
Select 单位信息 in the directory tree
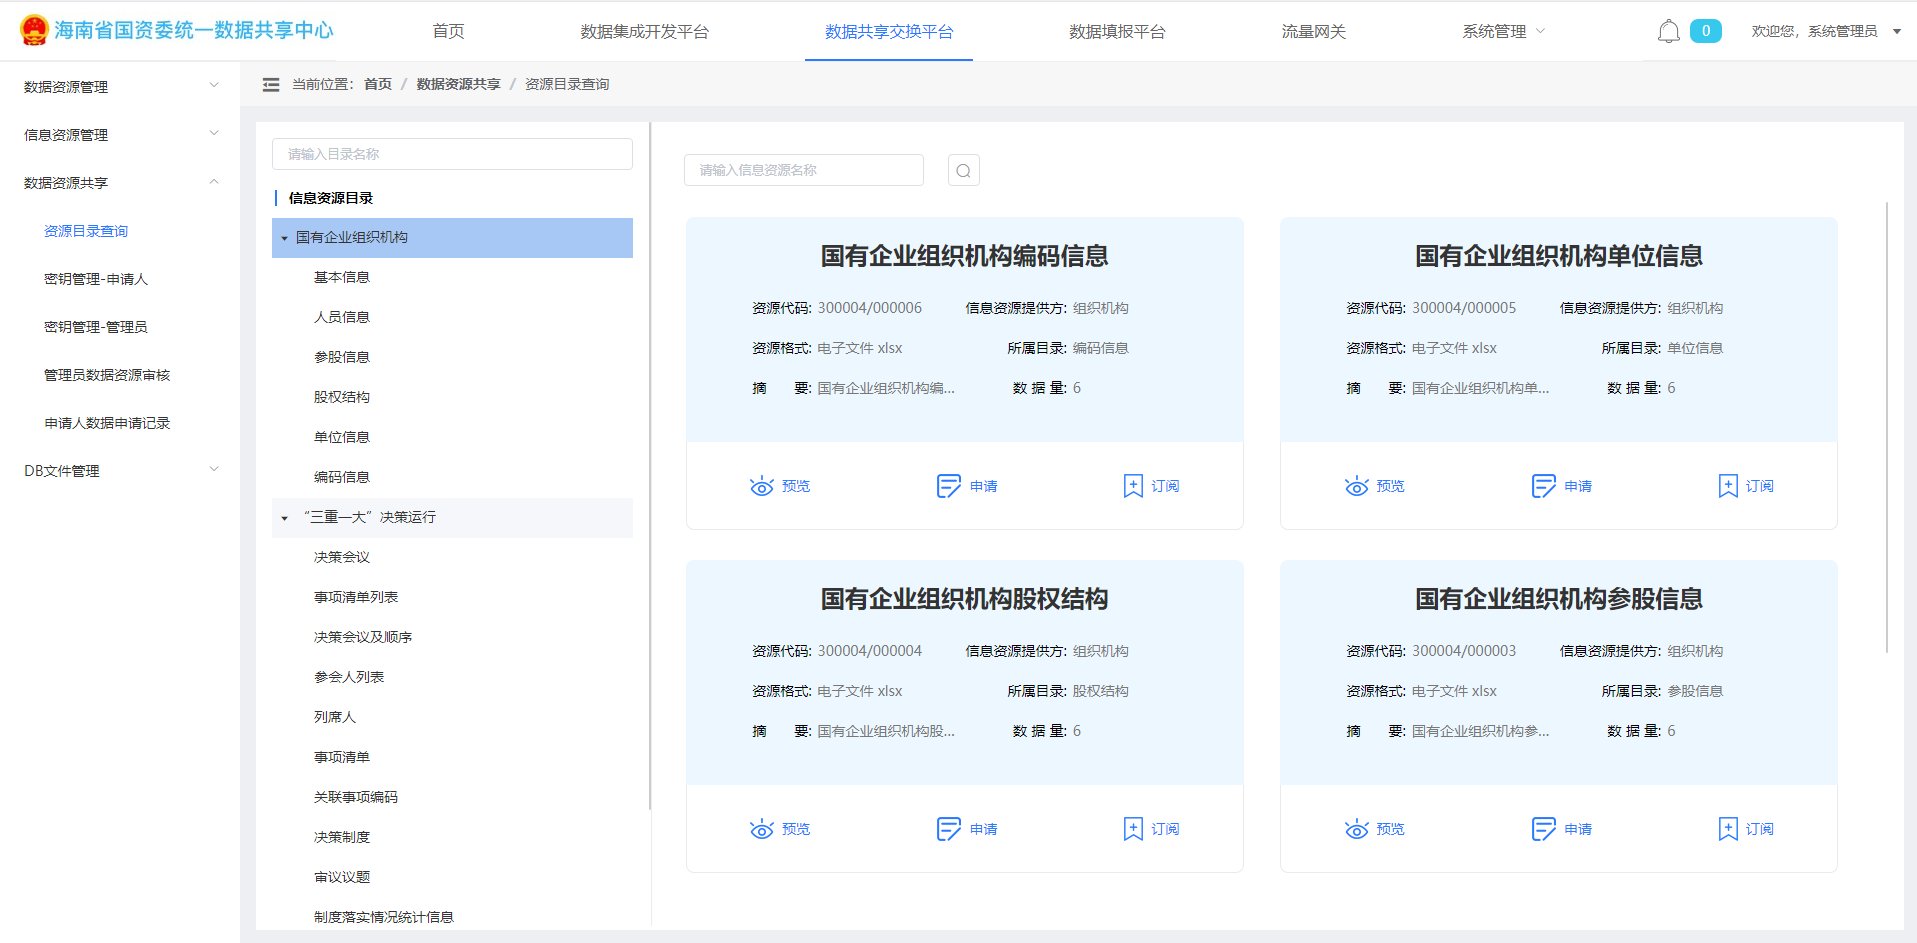(x=342, y=437)
